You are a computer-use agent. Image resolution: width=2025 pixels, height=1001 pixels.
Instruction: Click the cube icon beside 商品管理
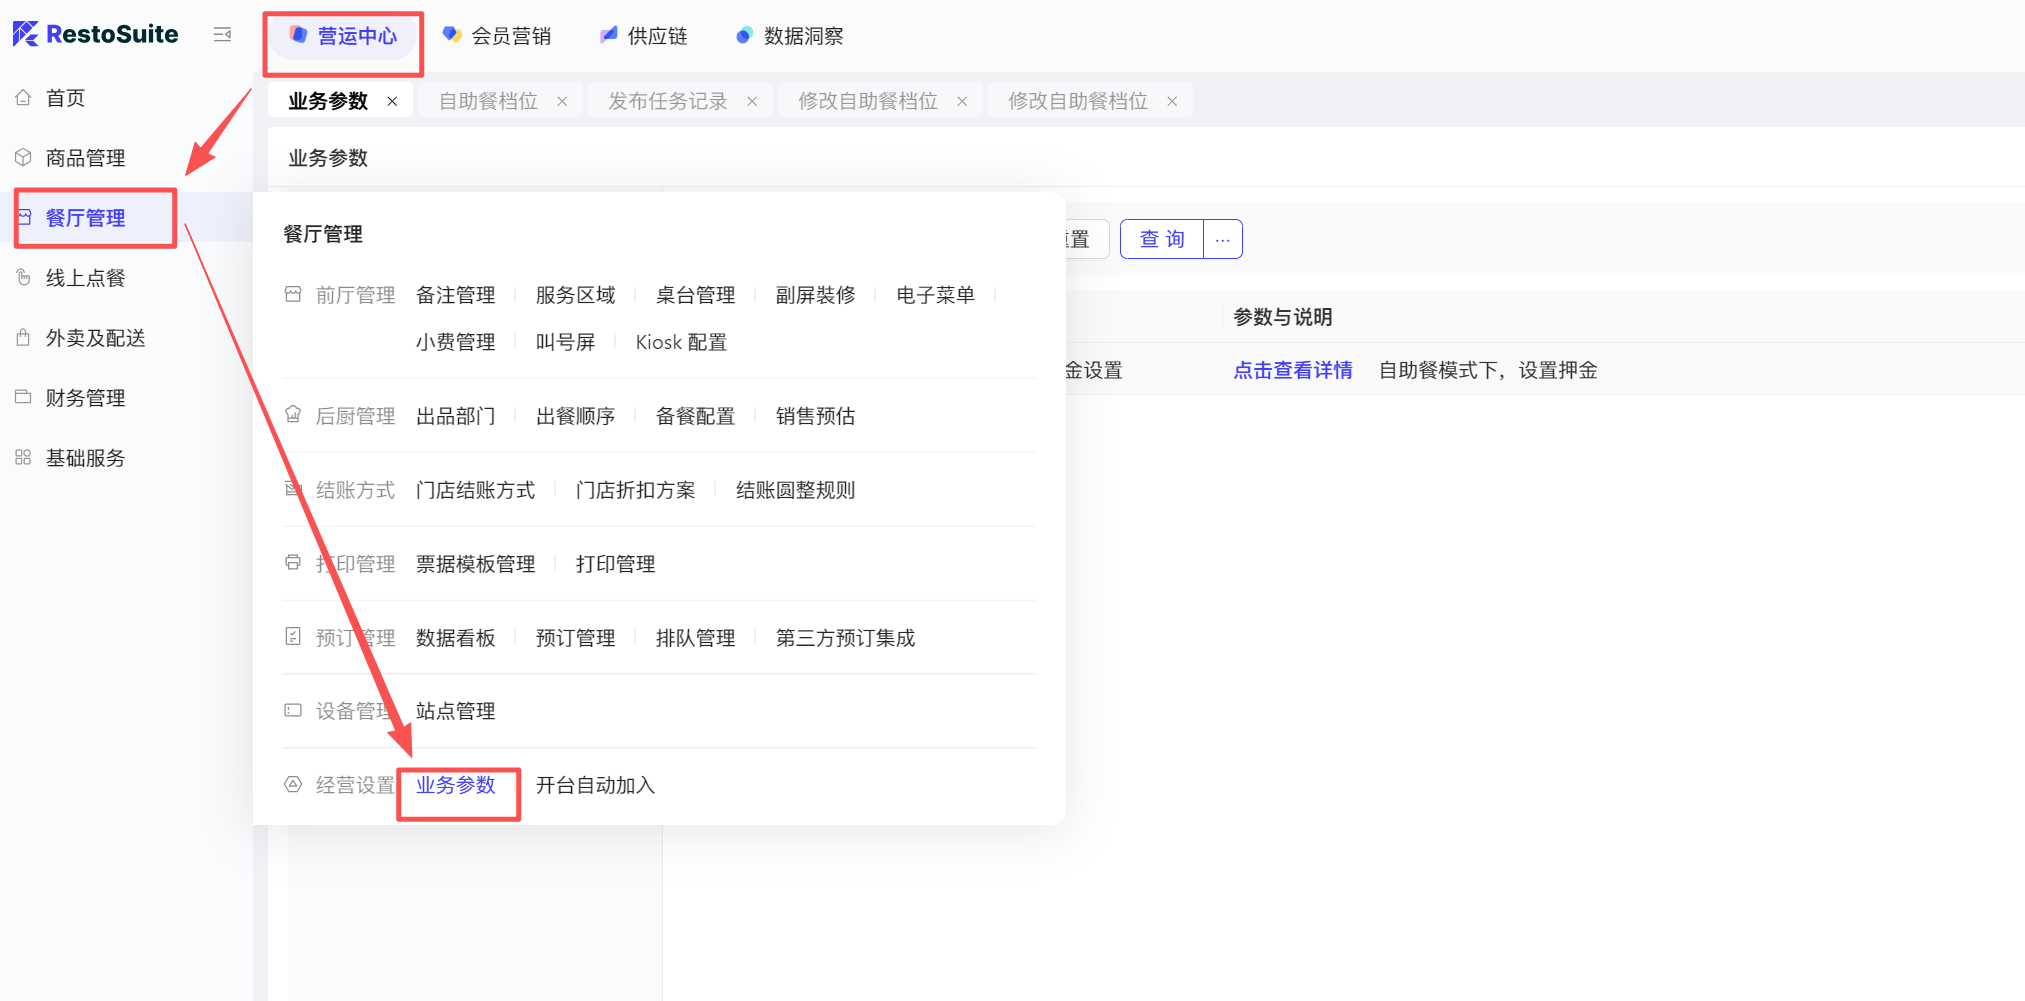(x=24, y=158)
